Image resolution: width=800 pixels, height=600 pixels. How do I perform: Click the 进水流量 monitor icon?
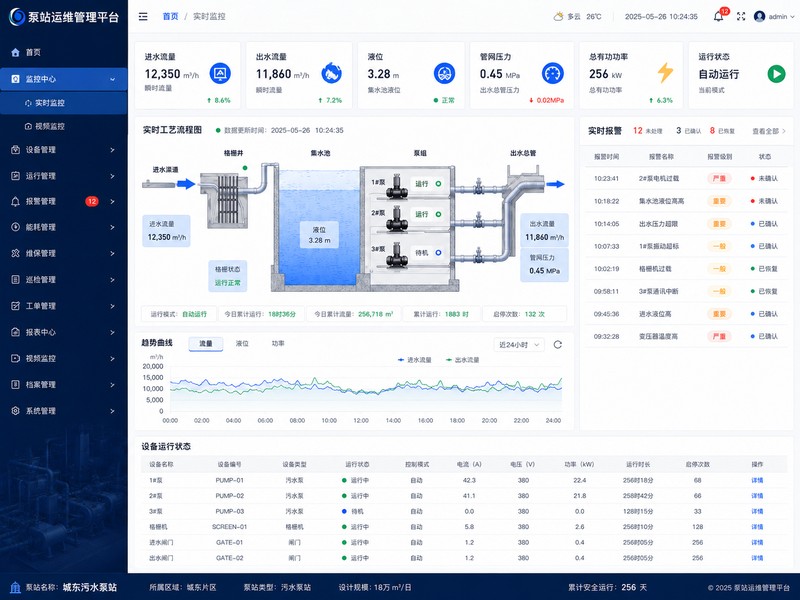(220, 73)
